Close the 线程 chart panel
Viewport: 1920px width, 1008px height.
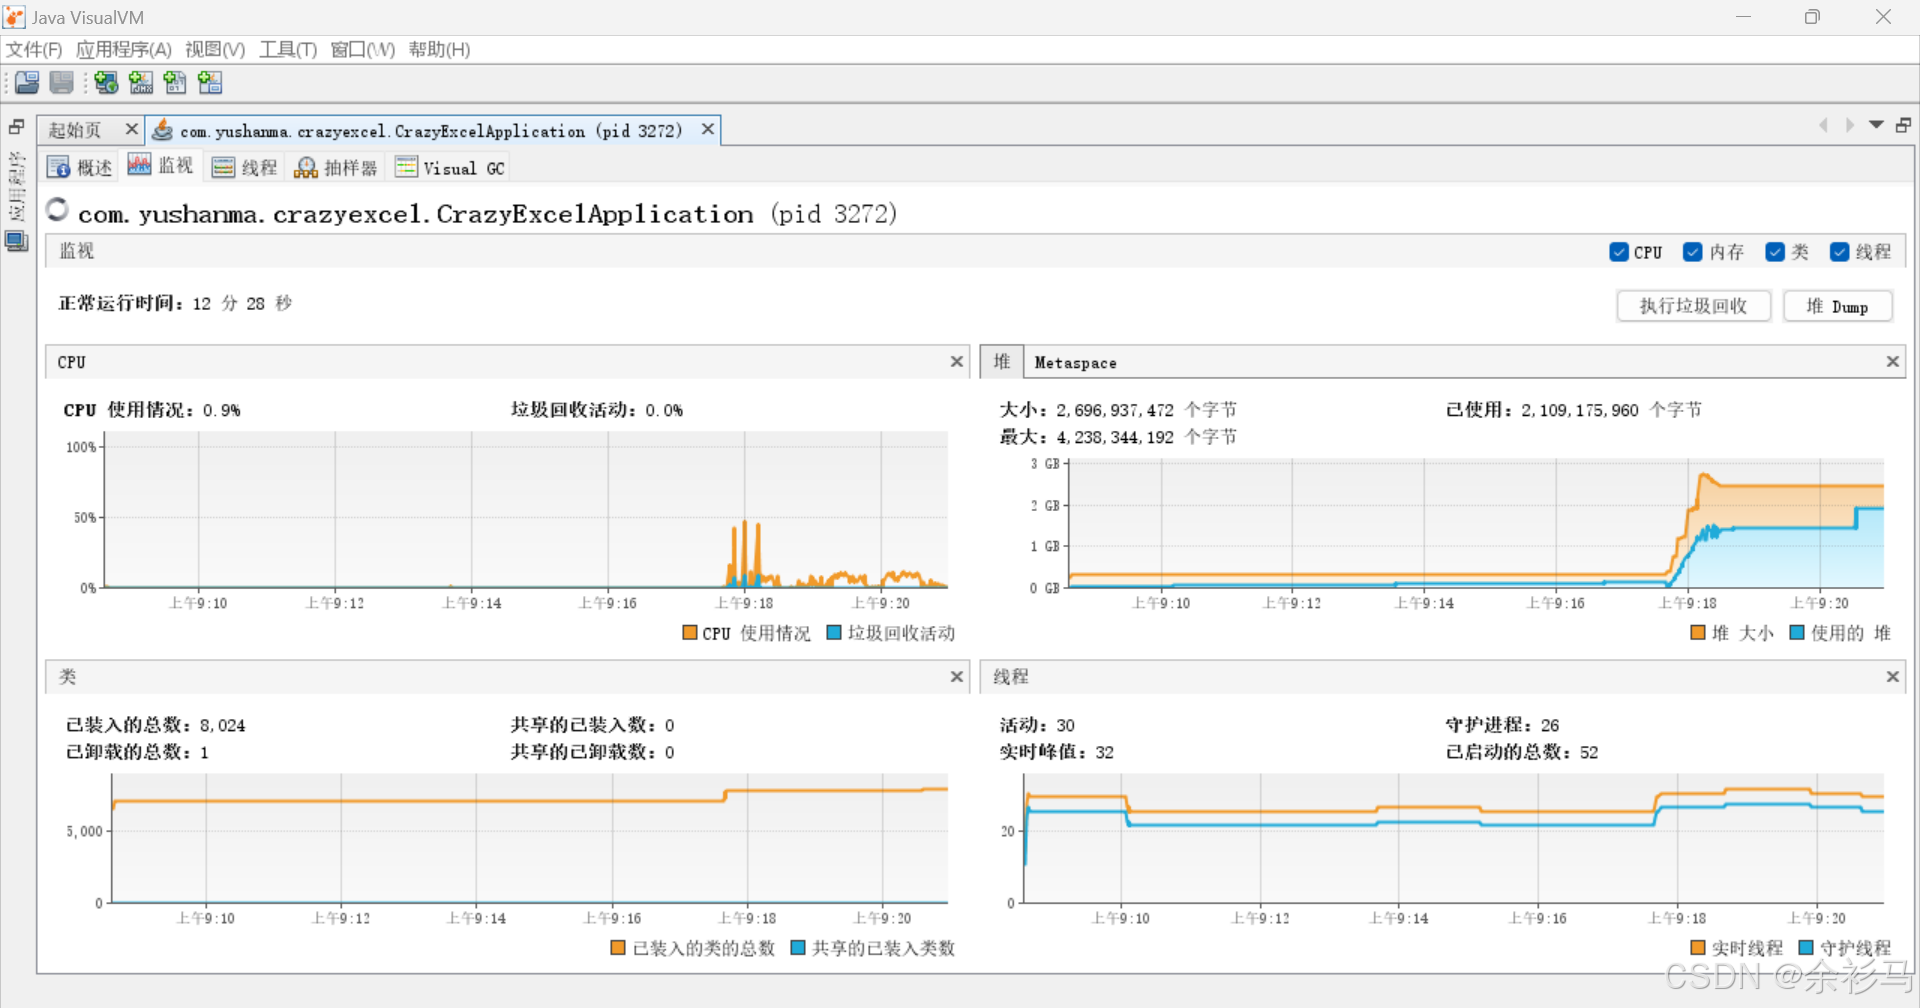(1893, 677)
